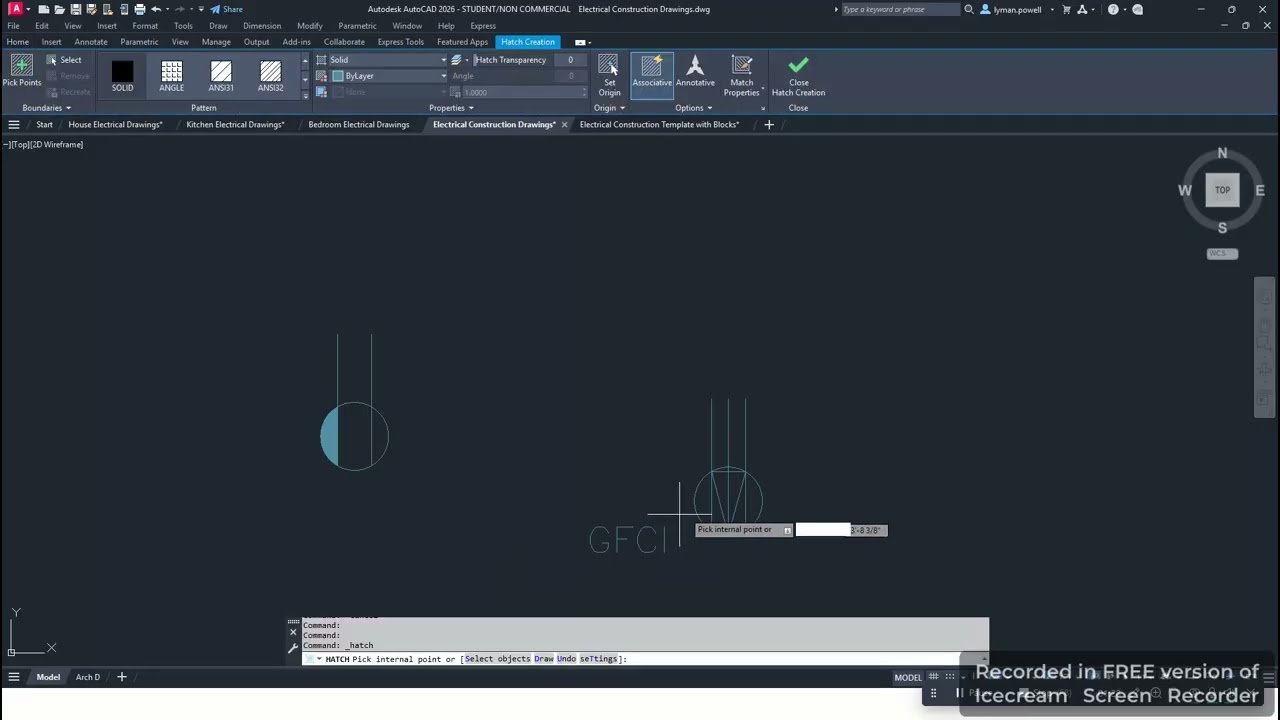
Task: Click the Open file icon in Quick Access toolbar
Action: [59, 9]
